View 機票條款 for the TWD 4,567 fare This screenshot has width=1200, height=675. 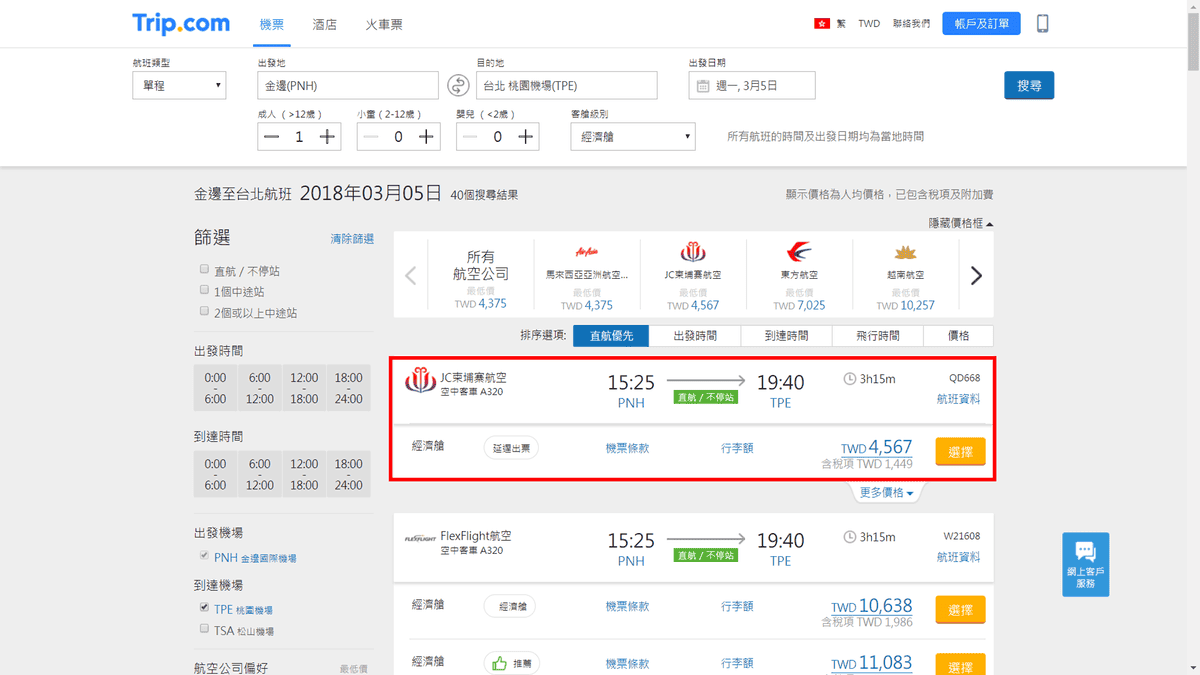pyautogui.click(x=627, y=448)
